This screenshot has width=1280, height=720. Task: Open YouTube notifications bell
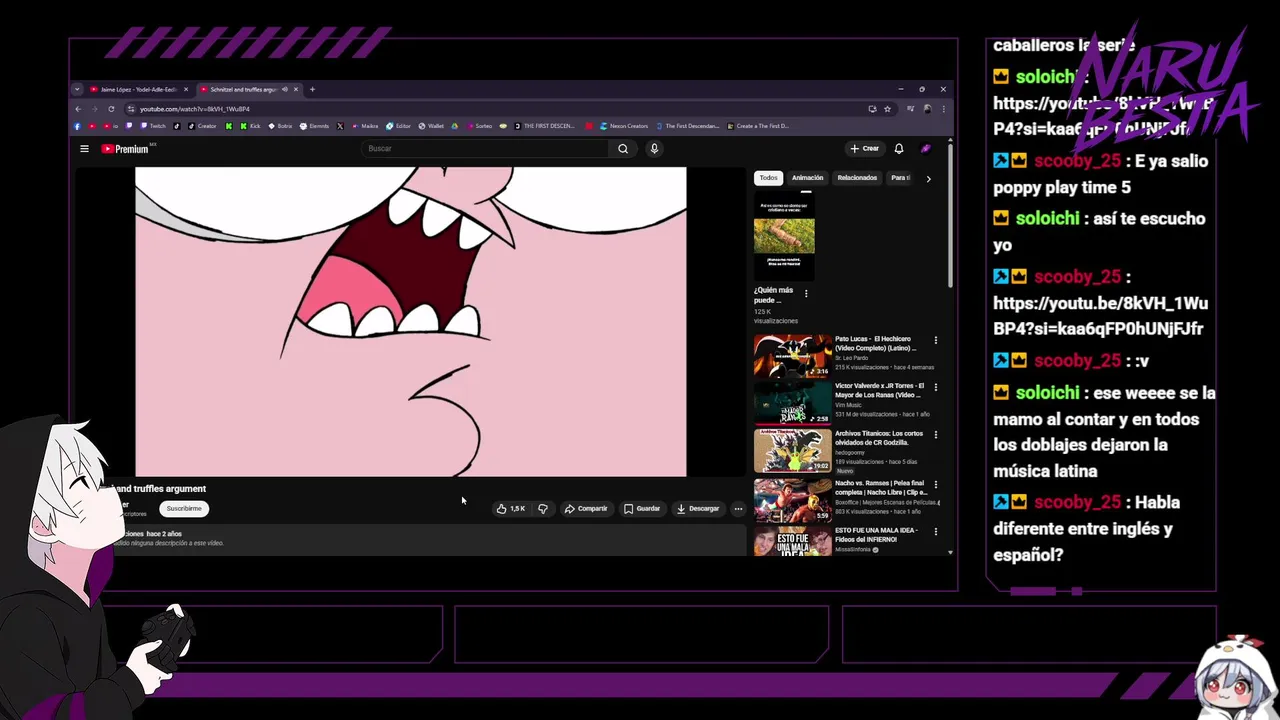coord(899,148)
